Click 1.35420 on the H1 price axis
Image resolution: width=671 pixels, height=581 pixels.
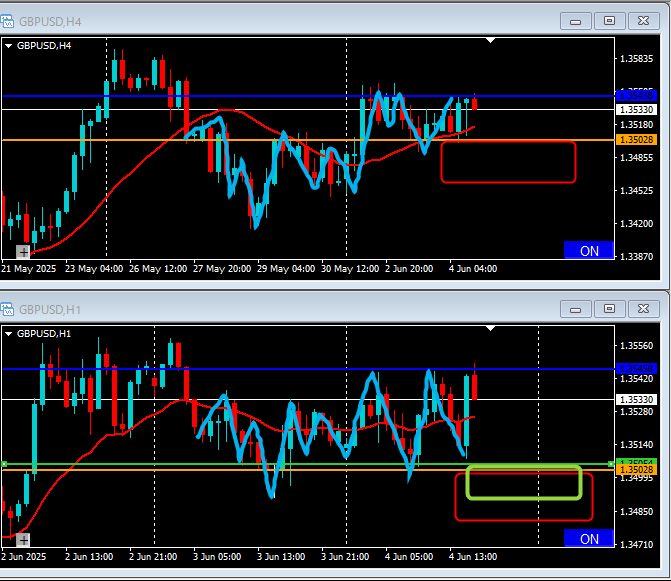pos(636,379)
